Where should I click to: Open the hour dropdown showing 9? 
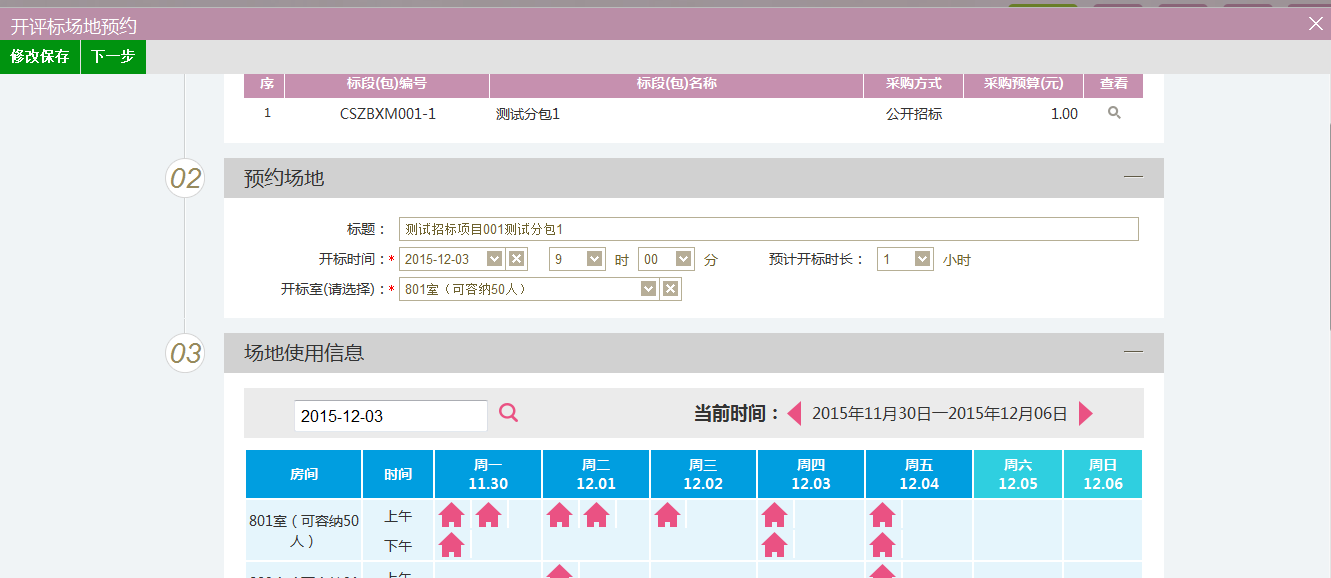pyautogui.click(x=594, y=259)
